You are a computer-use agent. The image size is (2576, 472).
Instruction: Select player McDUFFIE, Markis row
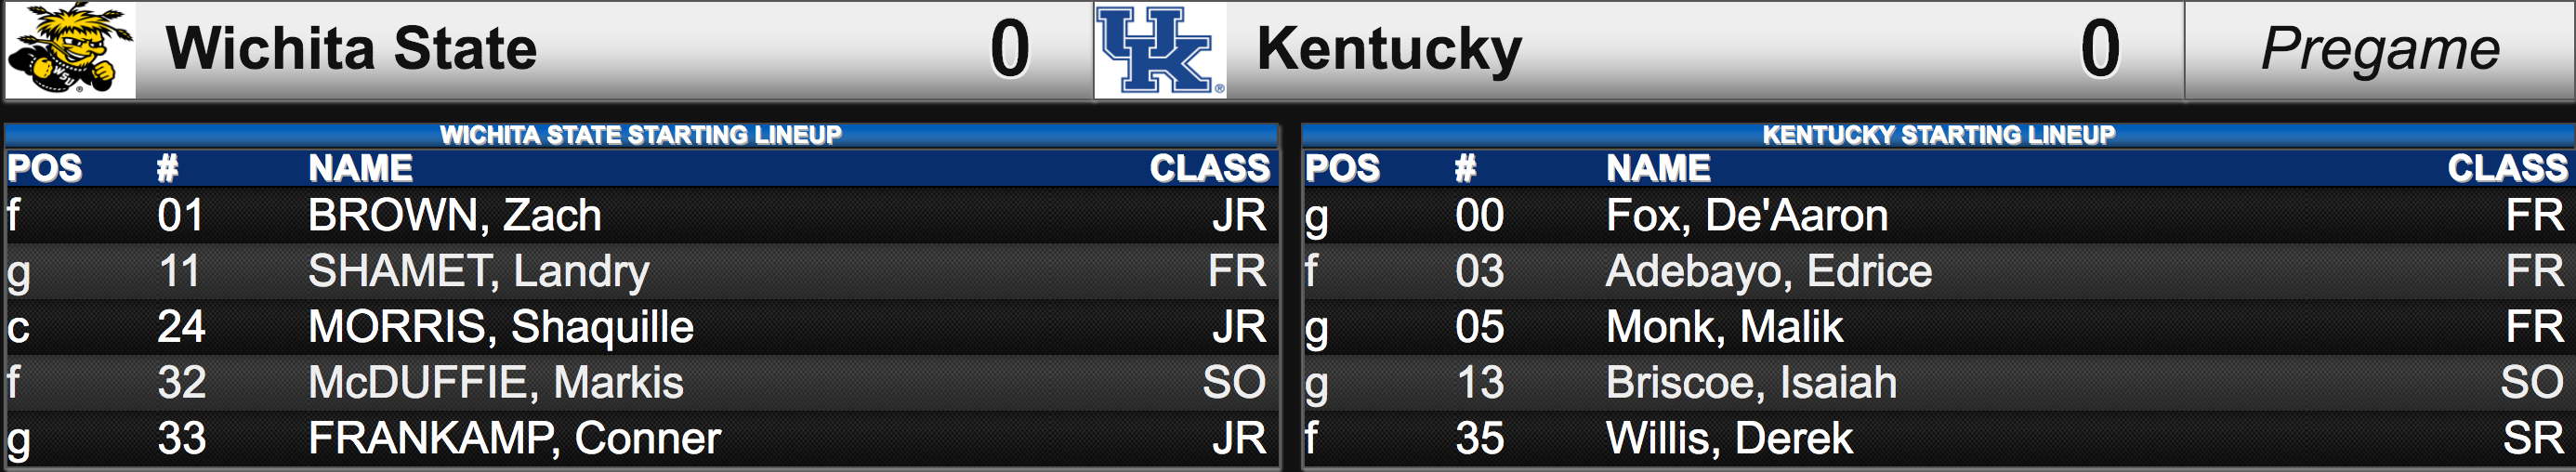(641, 384)
